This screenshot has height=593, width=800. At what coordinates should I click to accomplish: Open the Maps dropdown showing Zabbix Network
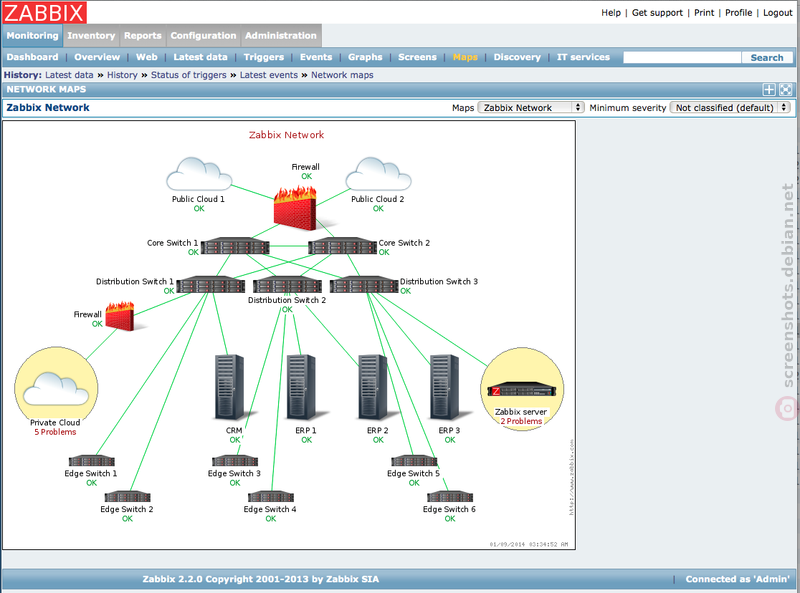[531, 108]
